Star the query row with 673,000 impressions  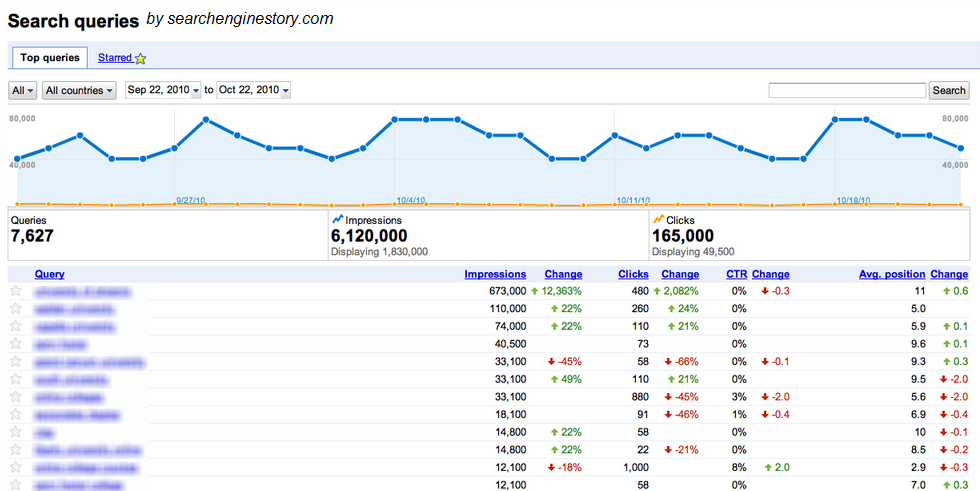16,291
